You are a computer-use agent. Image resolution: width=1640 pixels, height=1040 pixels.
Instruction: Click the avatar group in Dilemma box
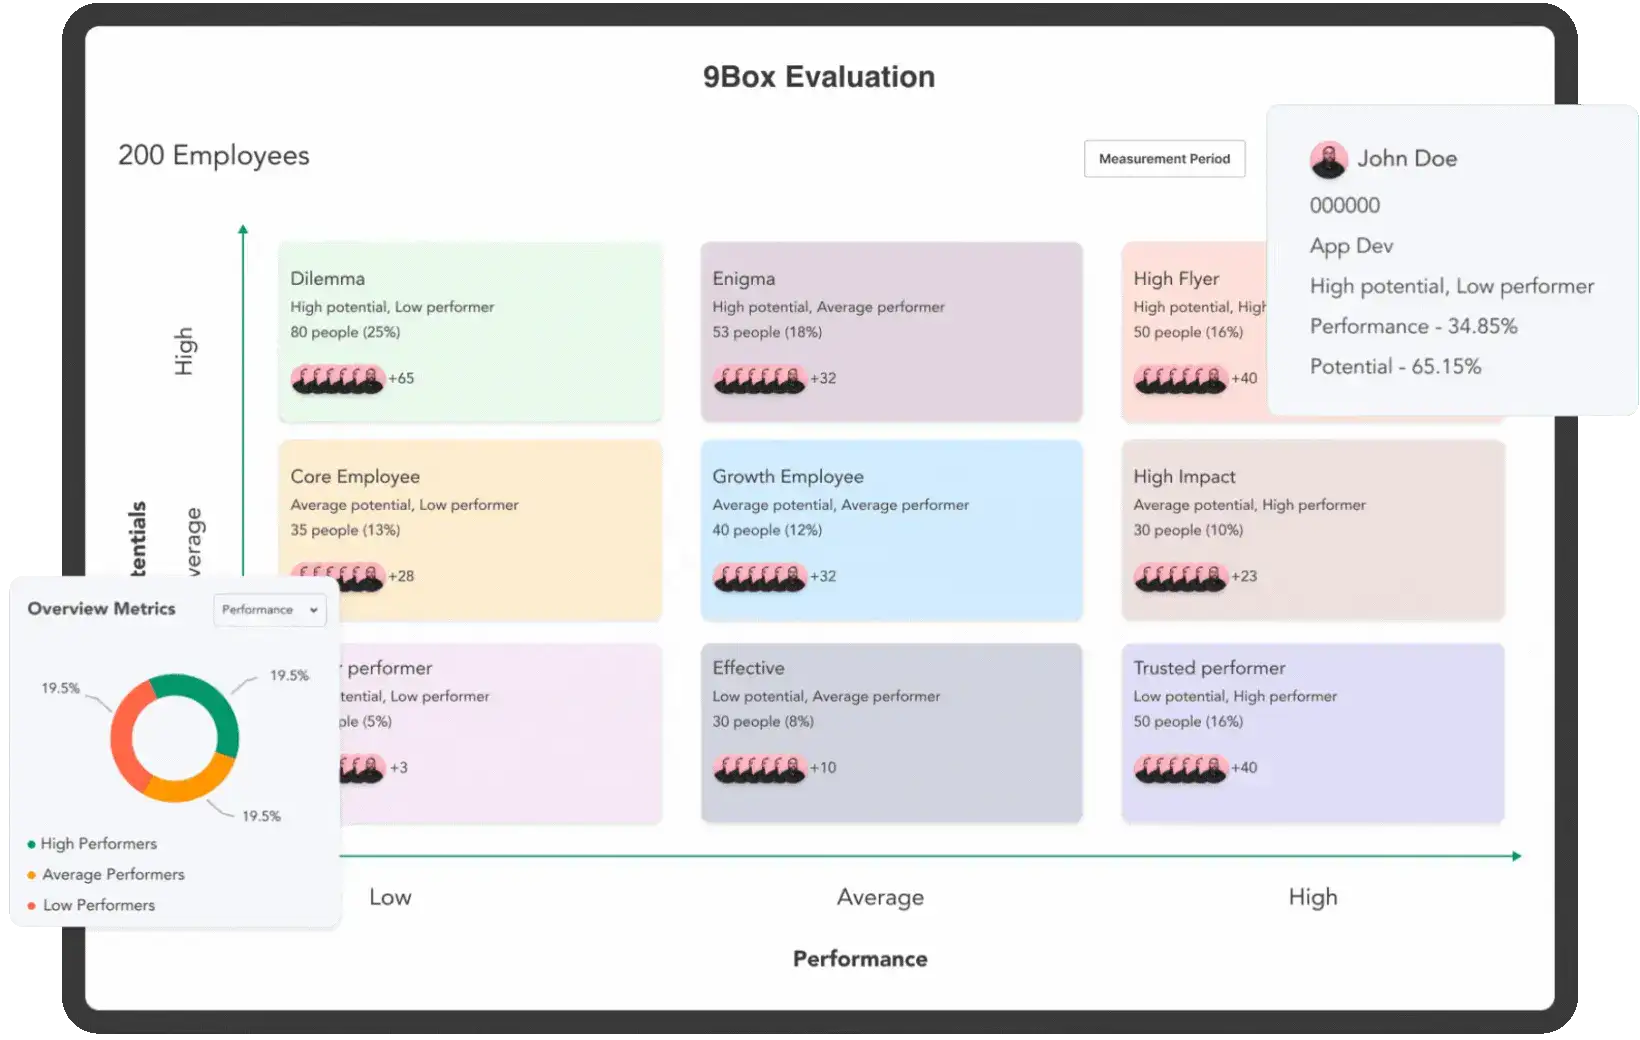pyautogui.click(x=337, y=379)
